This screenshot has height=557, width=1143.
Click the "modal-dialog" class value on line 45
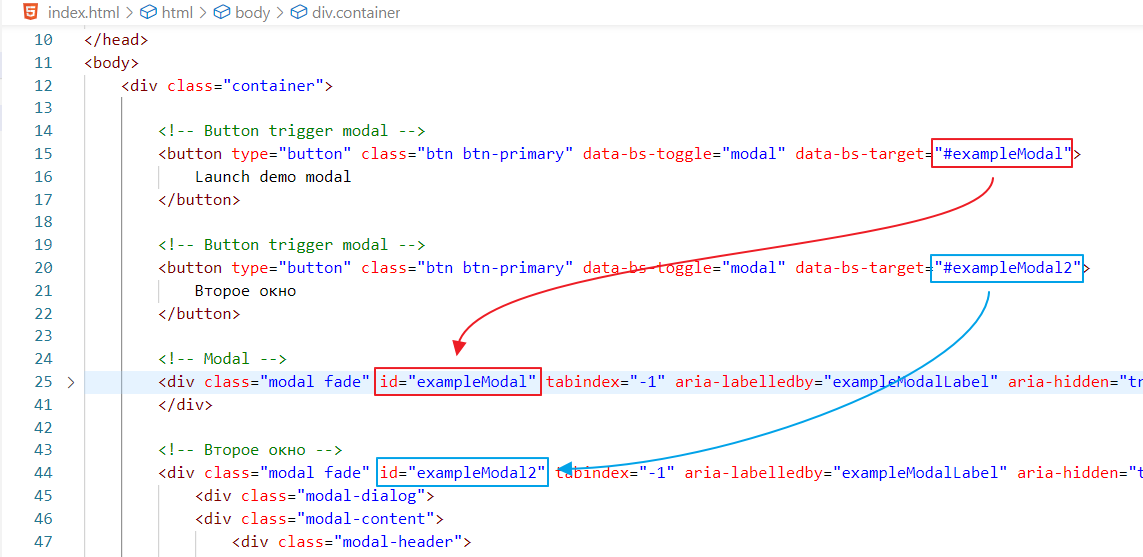[362, 496]
